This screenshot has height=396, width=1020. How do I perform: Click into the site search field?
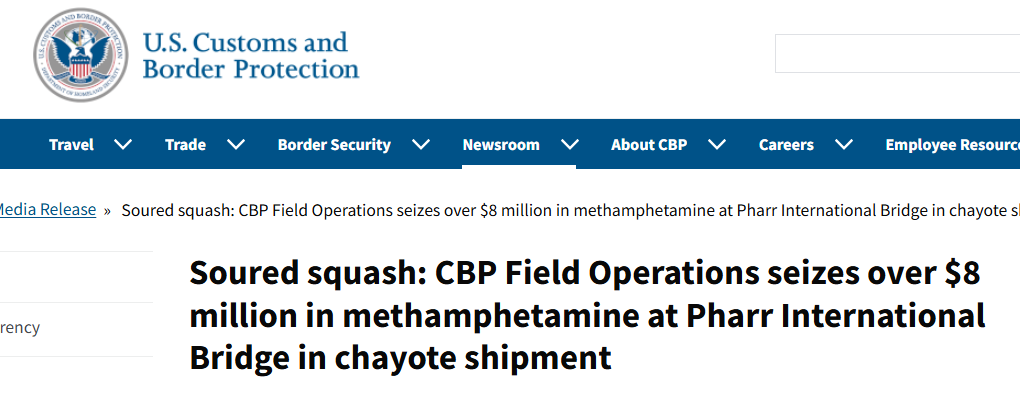click(x=898, y=53)
